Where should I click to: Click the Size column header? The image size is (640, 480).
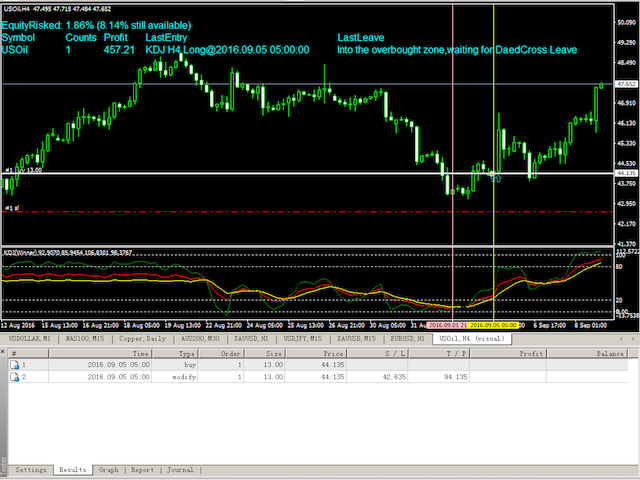tap(264, 353)
